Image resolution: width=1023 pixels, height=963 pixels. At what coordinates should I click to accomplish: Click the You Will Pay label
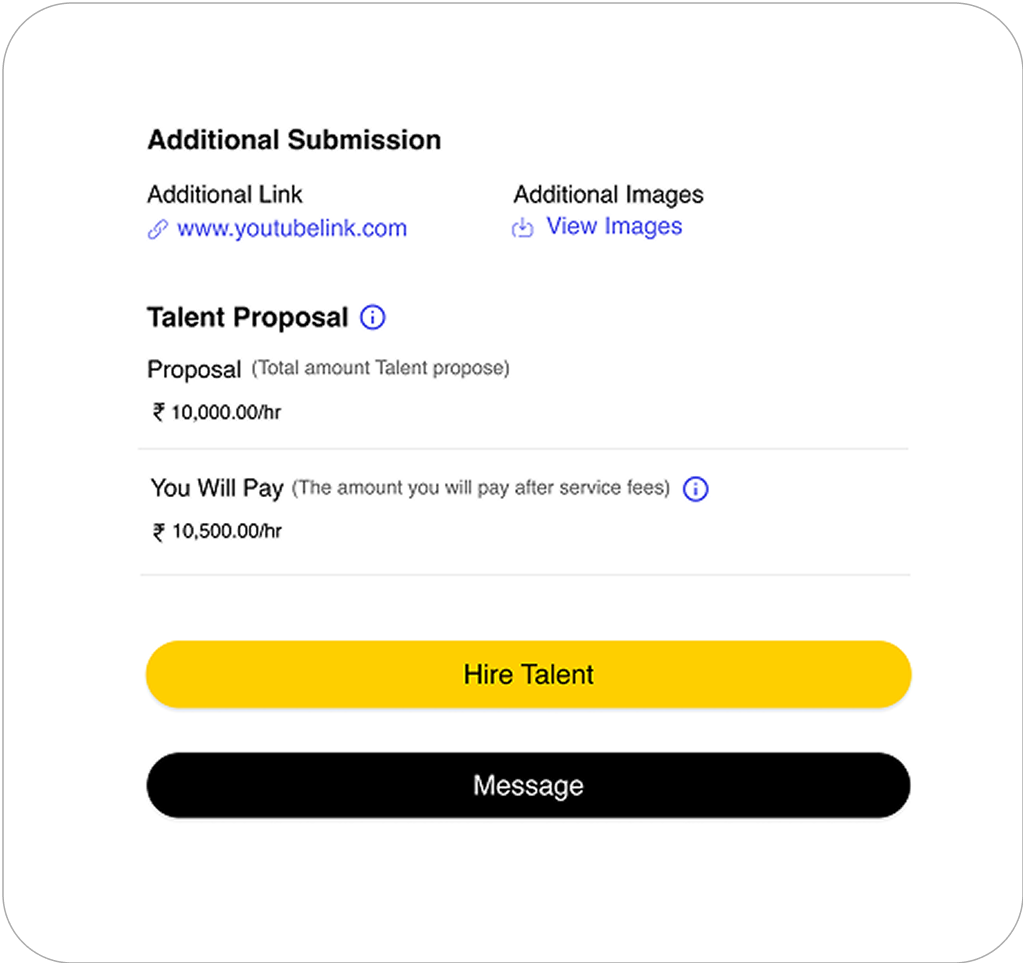point(217,488)
